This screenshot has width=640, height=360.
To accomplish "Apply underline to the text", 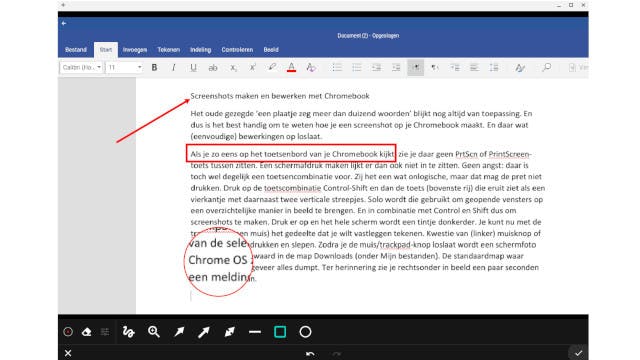I will tap(193, 68).
